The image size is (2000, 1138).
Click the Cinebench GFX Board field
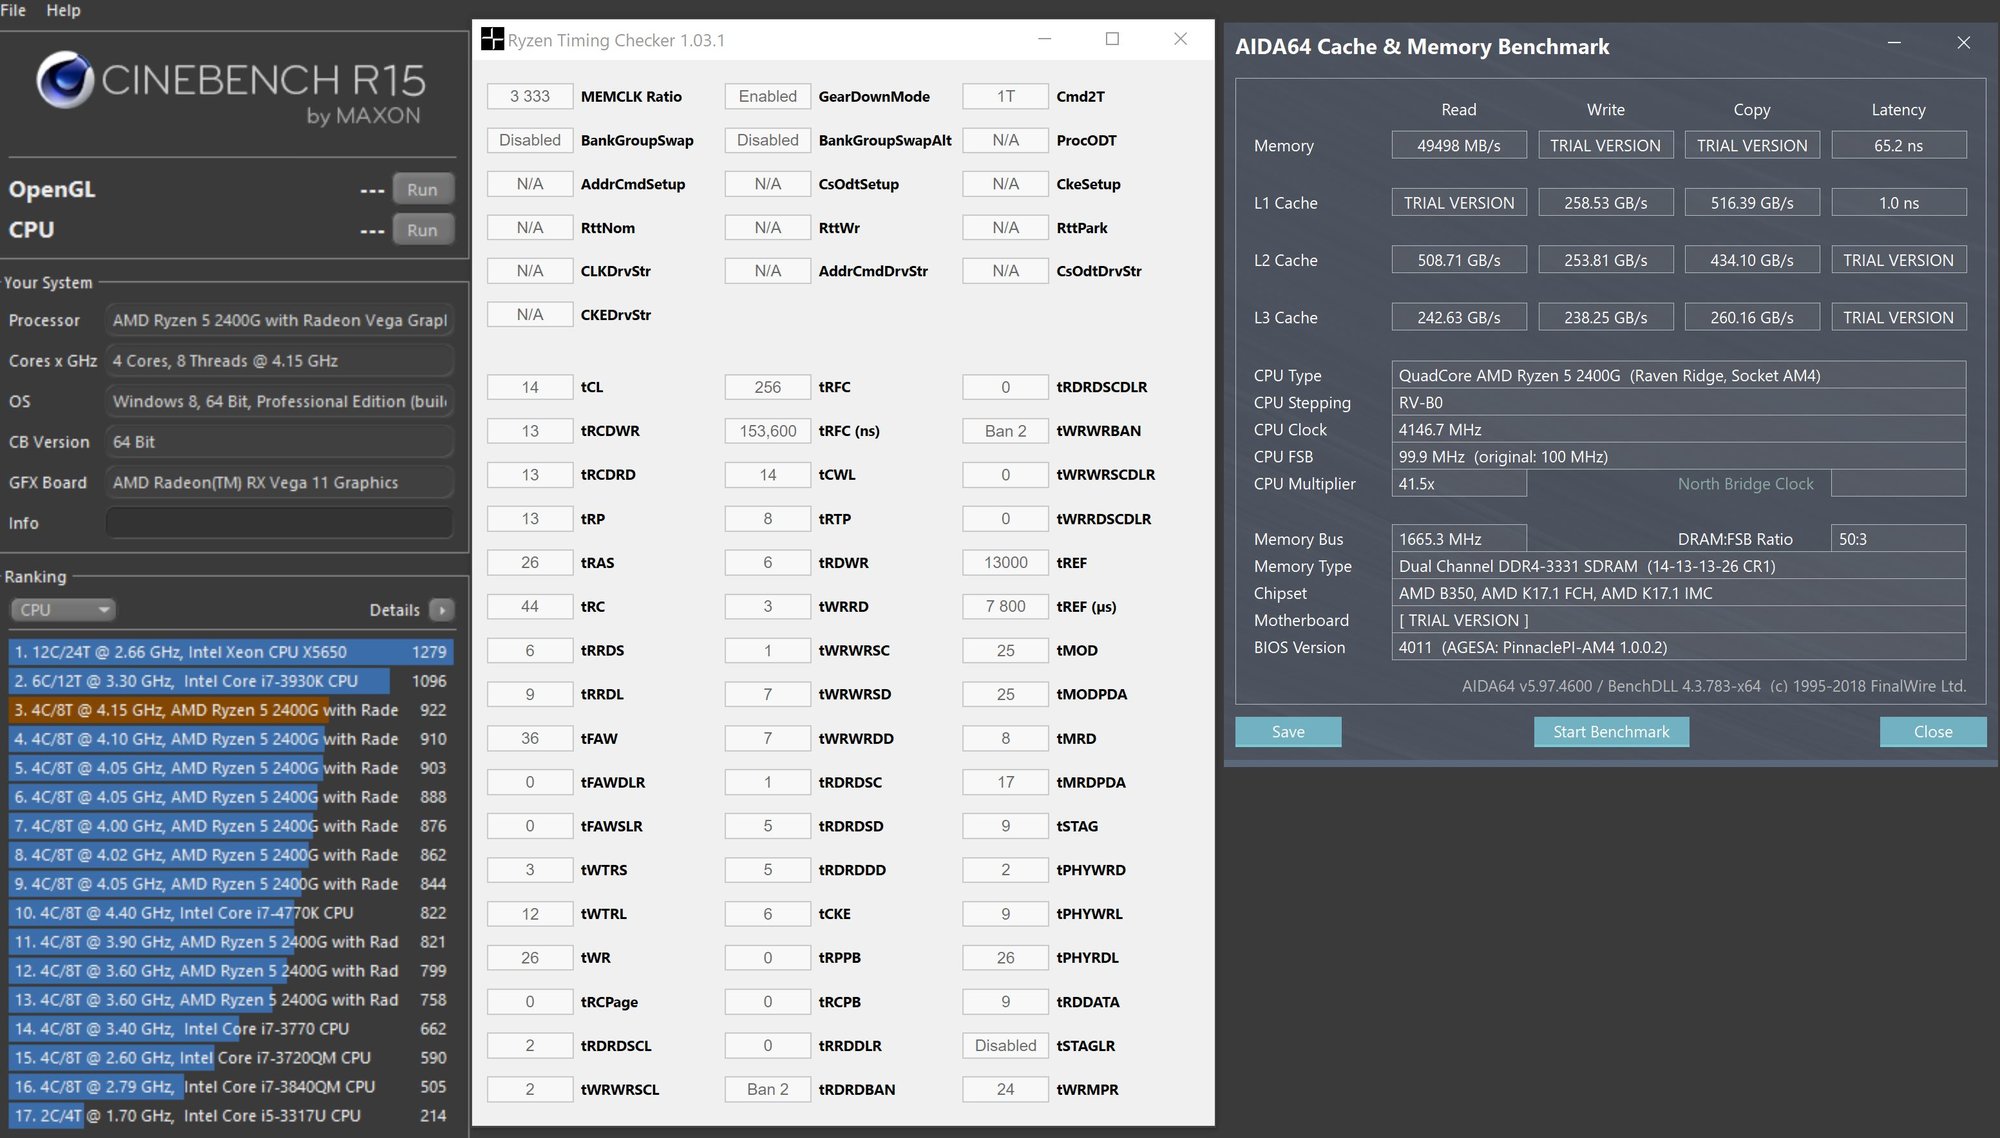click(279, 482)
